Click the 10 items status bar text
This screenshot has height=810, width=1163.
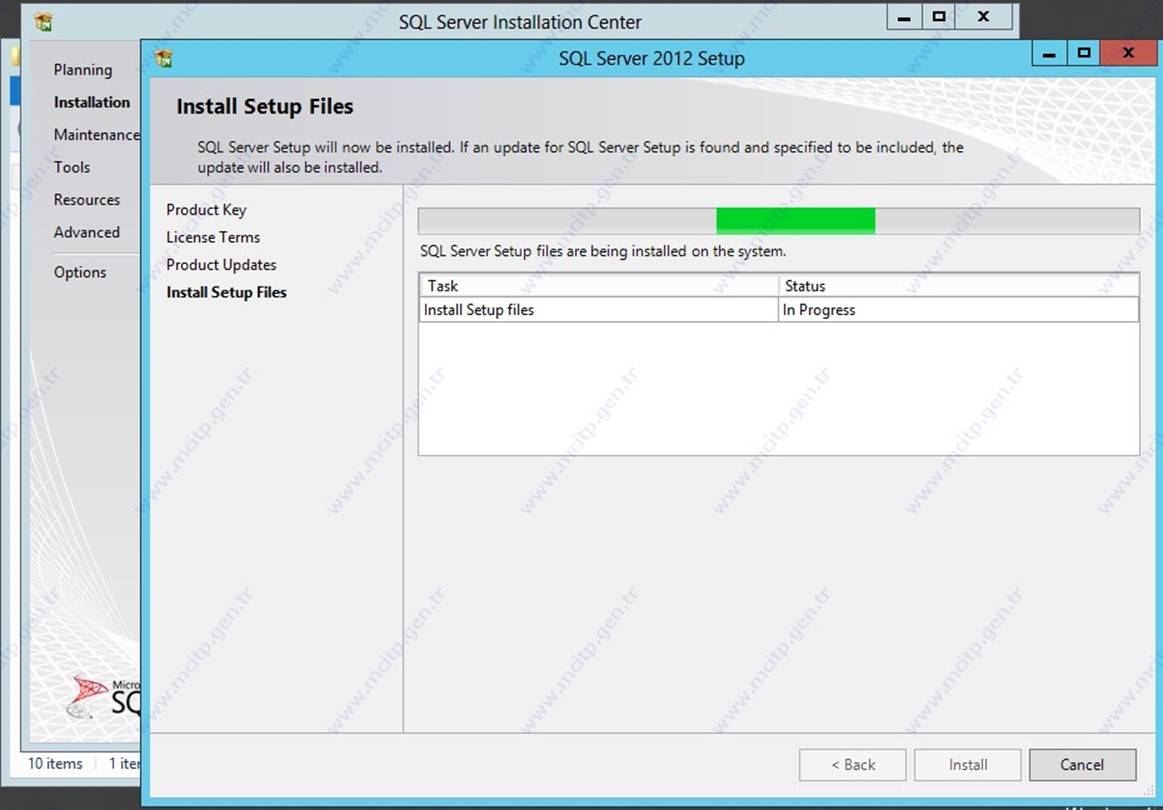[x=56, y=763]
